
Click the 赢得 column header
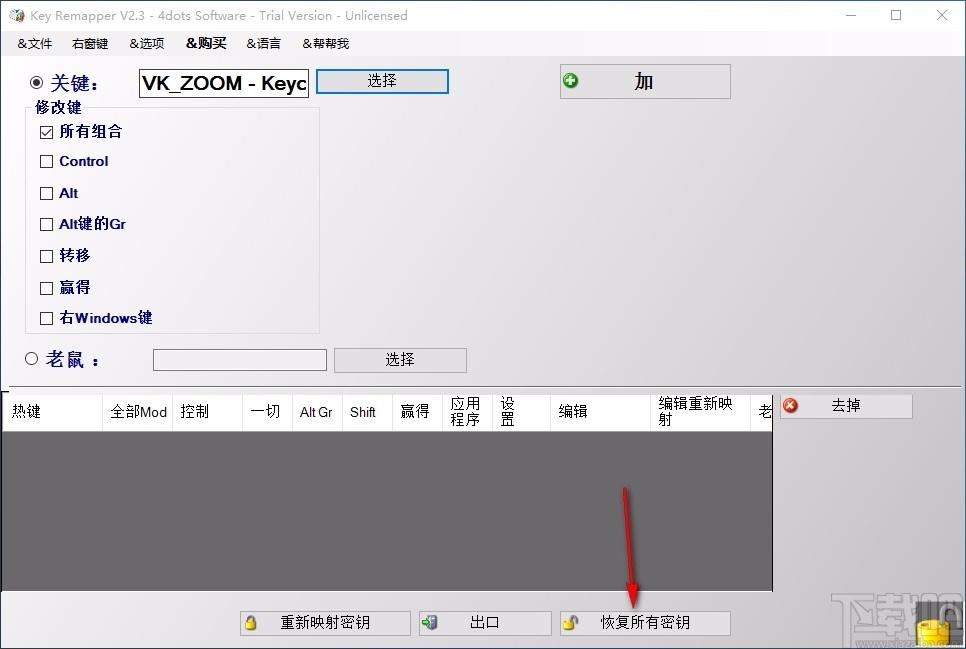point(417,412)
